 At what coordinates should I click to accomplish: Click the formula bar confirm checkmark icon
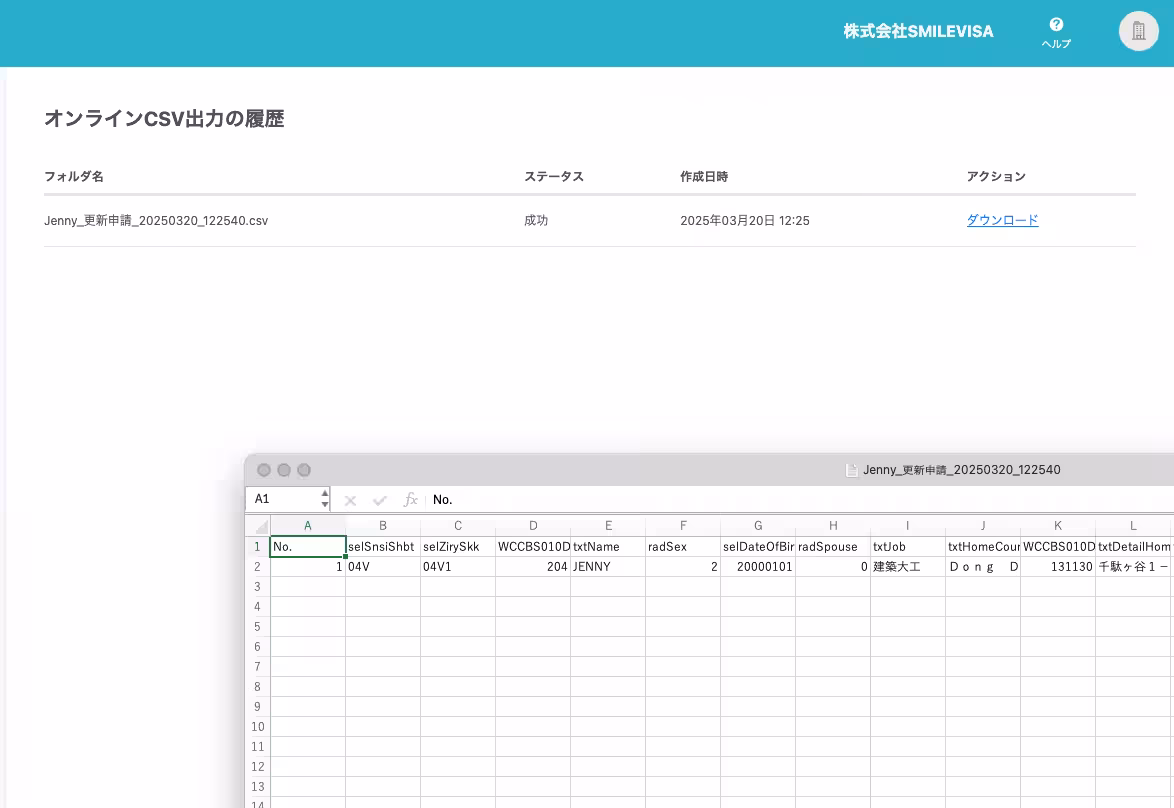tap(380, 500)
